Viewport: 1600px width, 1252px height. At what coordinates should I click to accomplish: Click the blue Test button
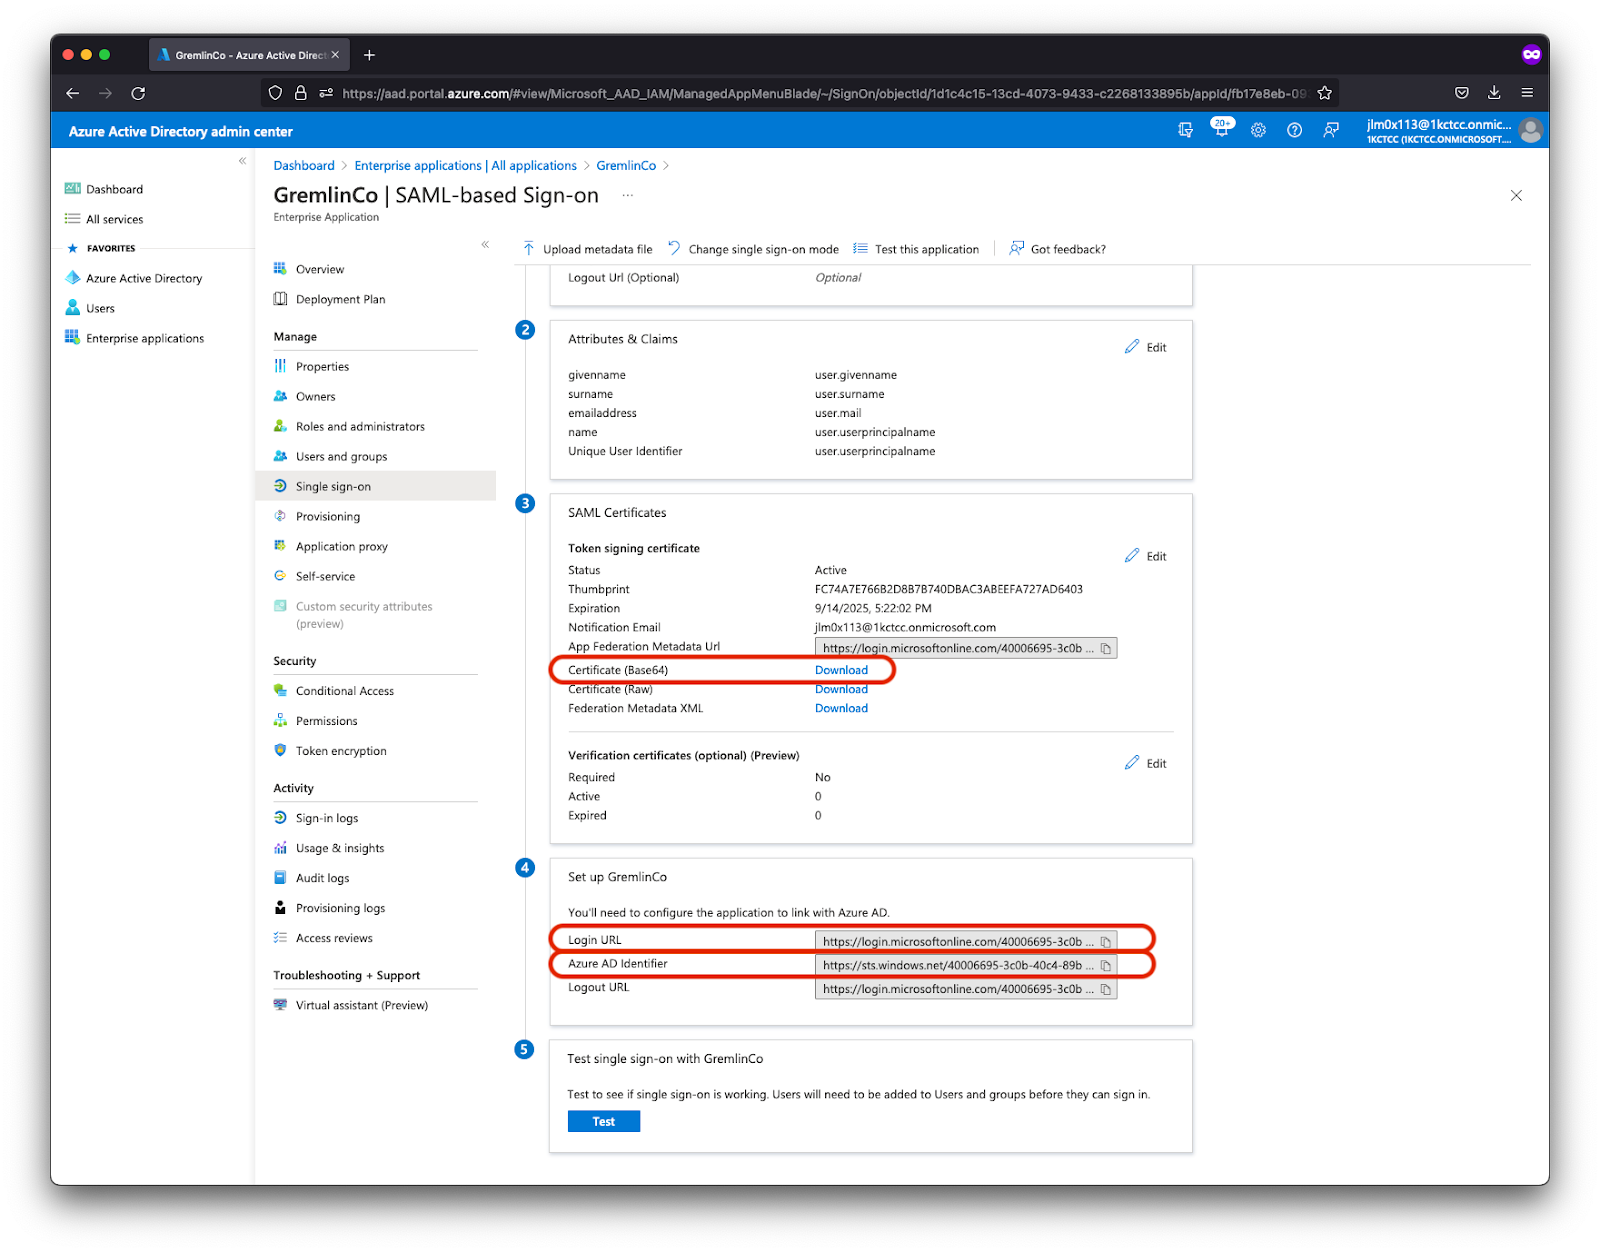(x=603, y=1122)
